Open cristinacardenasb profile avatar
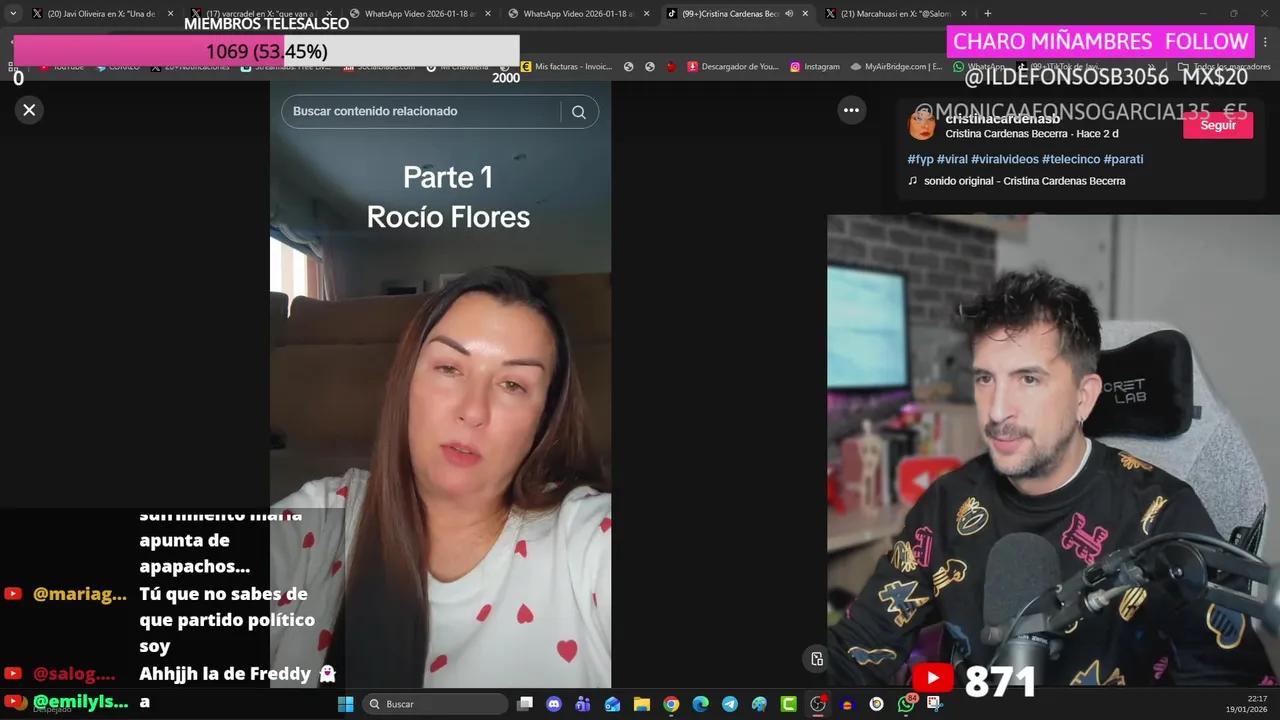Image resolution: width=1280 pixels, height=720 pixels. pos(922,126)
